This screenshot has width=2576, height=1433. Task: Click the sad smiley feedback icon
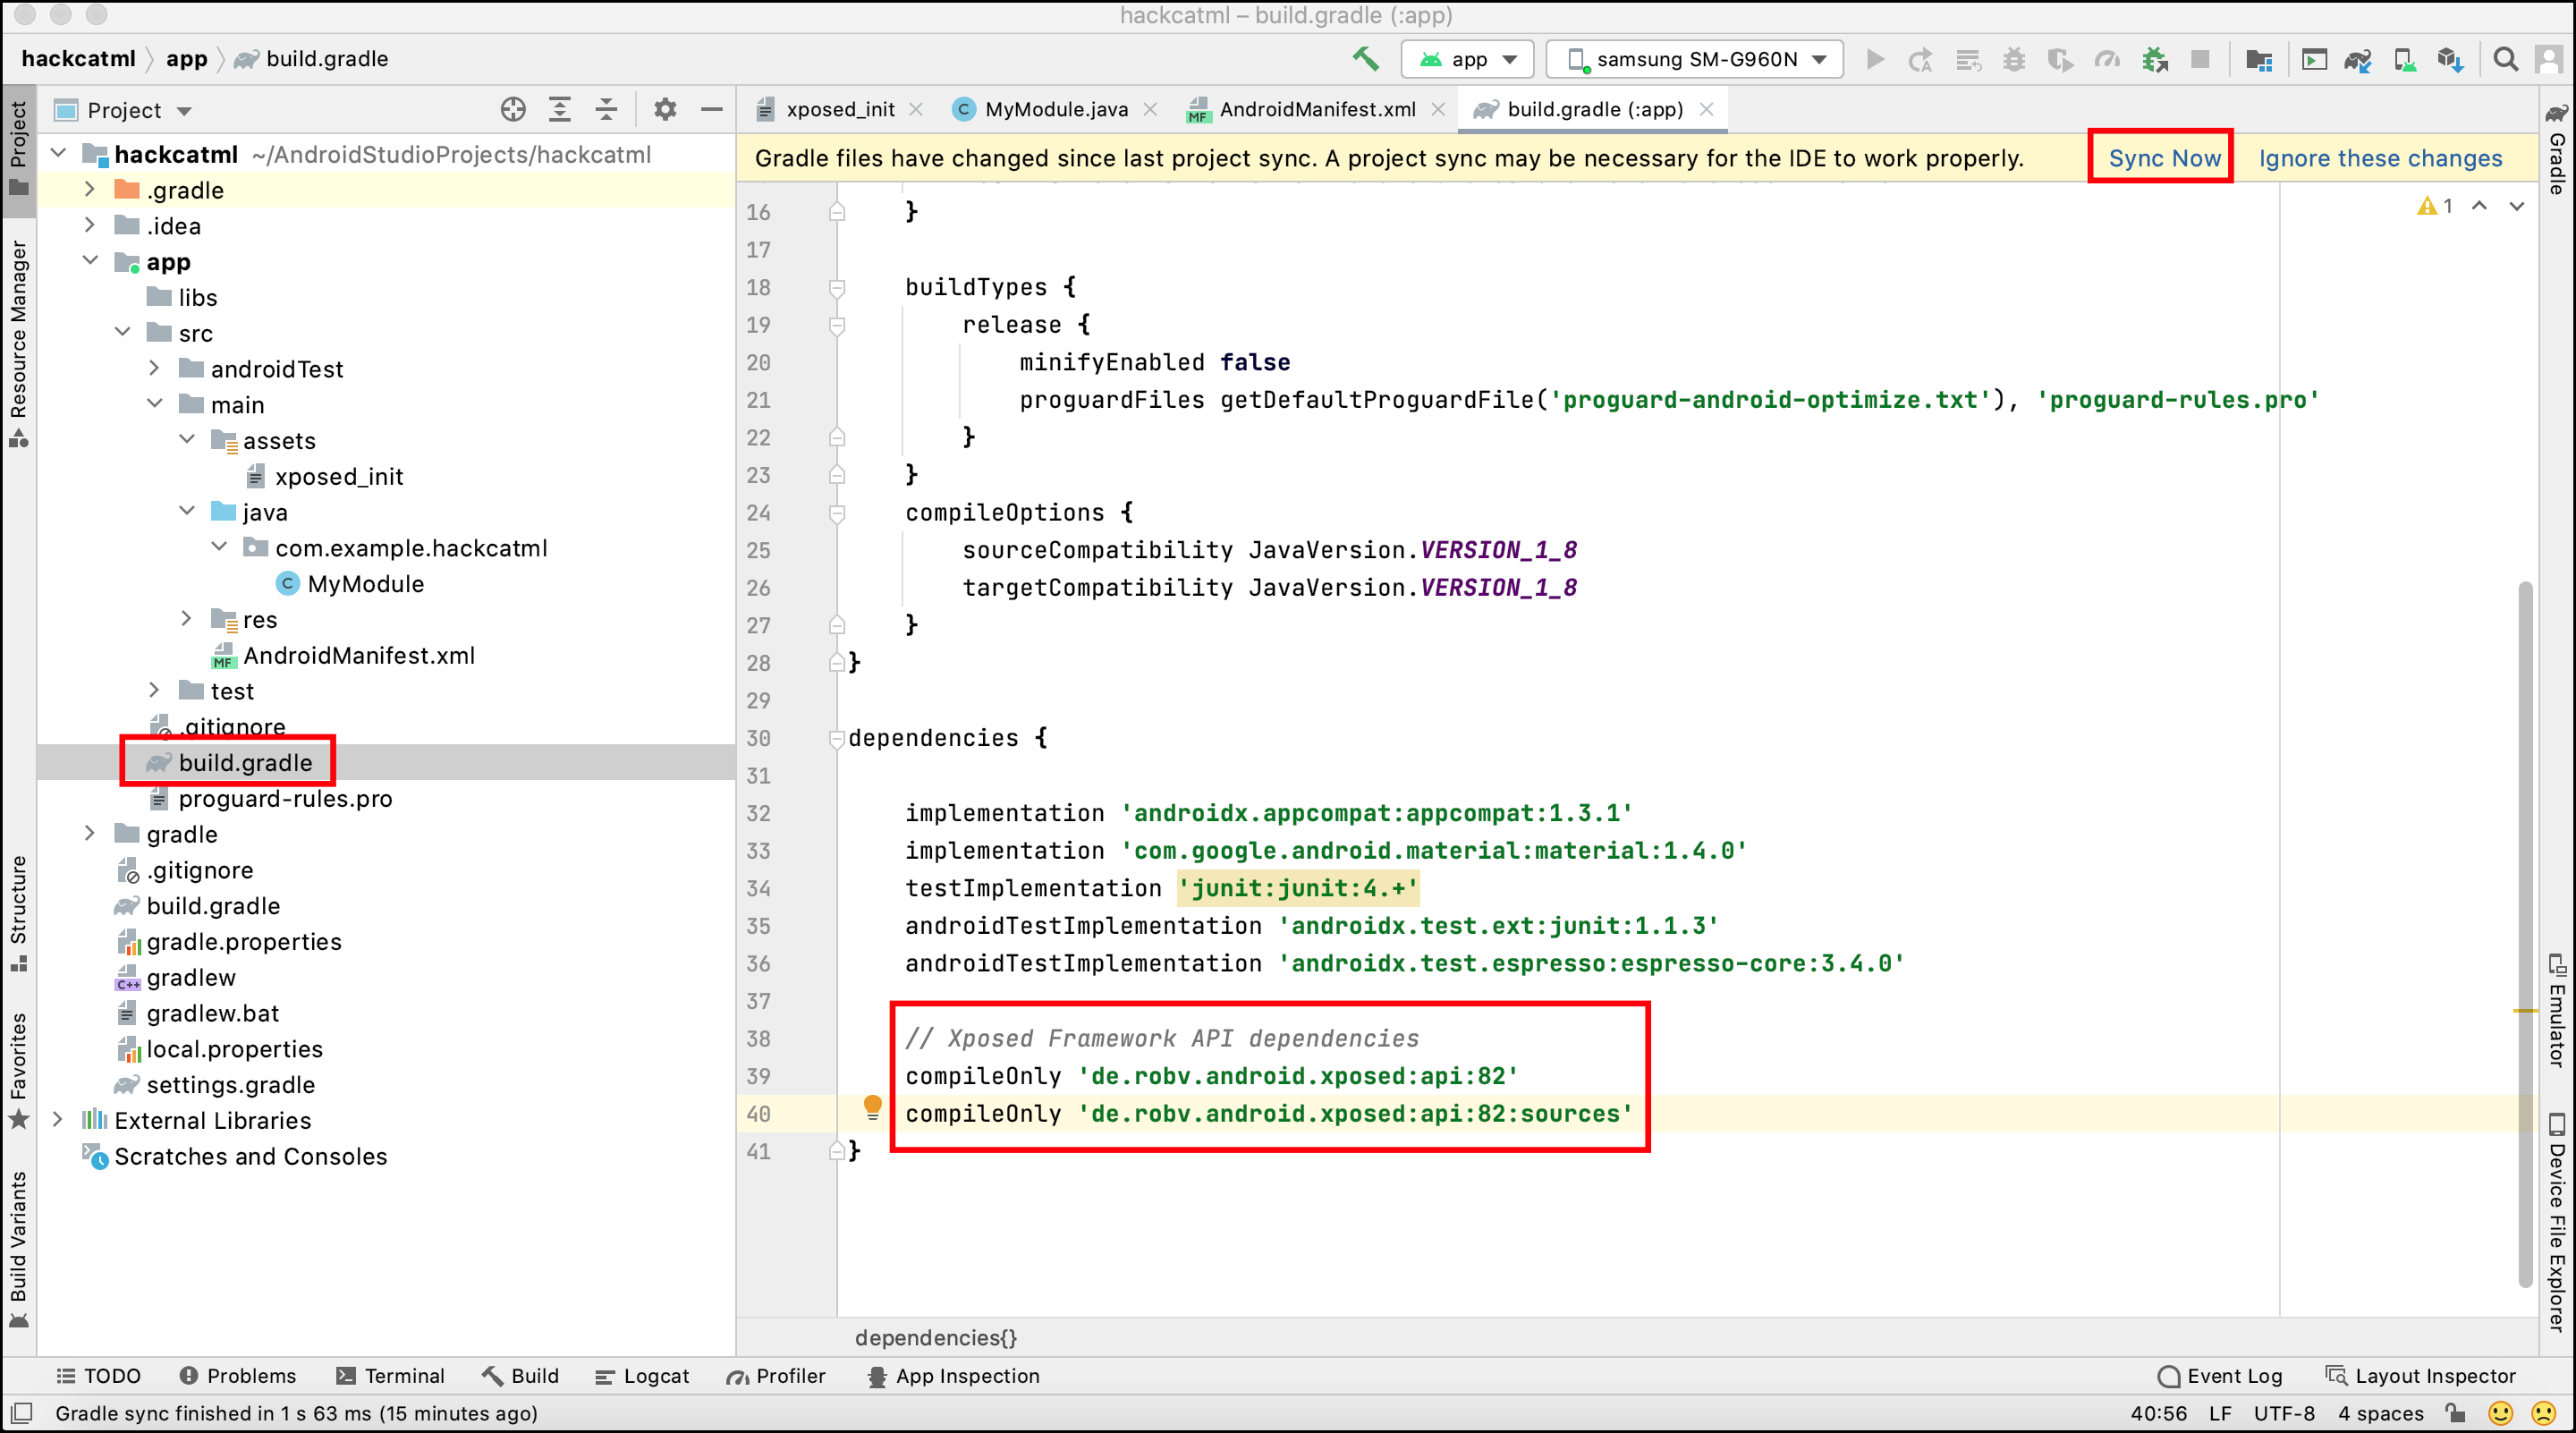coord(2543,1413)
